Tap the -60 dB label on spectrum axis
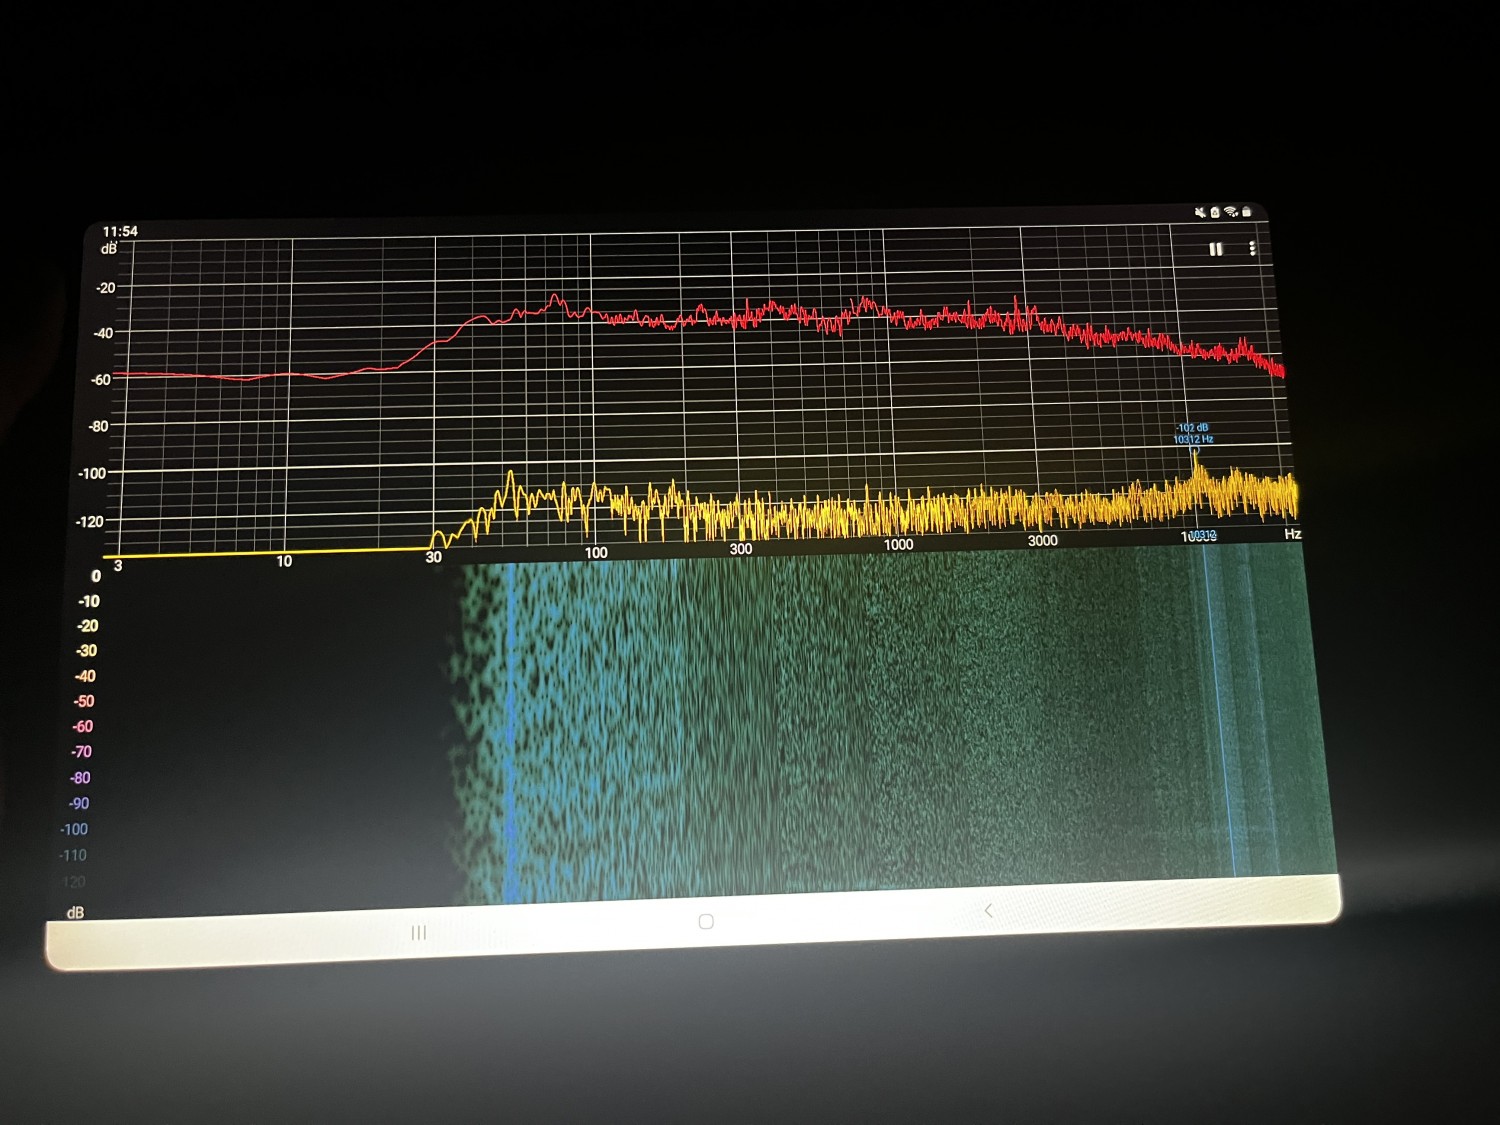 coord(101,380)
